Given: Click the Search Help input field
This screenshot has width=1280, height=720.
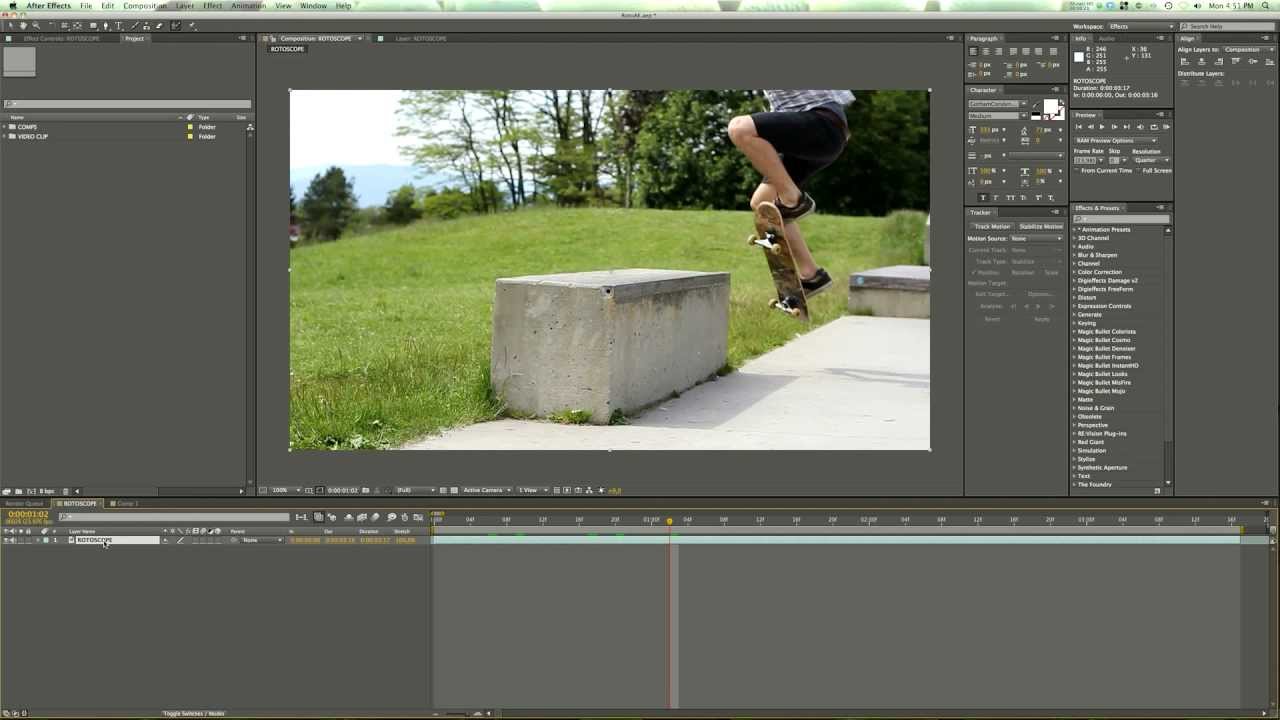Looking at the screenshot, I should pyautogui.click(x=1227, y=26).
